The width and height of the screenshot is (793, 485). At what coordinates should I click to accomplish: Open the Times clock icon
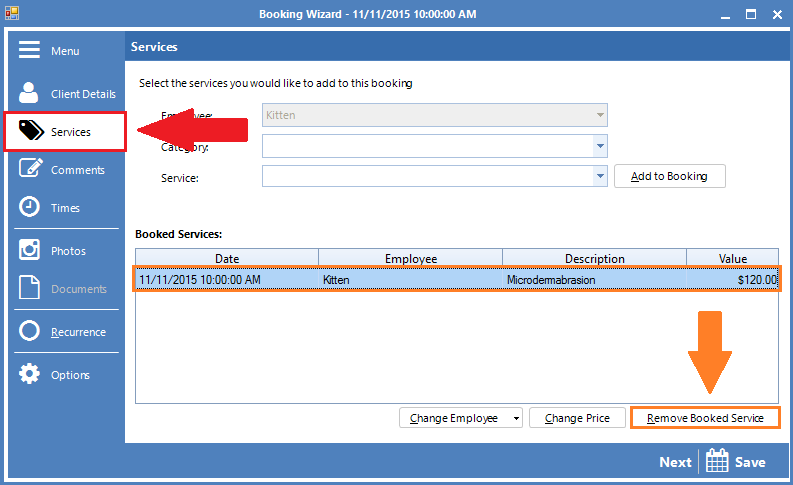coord(30,208)
